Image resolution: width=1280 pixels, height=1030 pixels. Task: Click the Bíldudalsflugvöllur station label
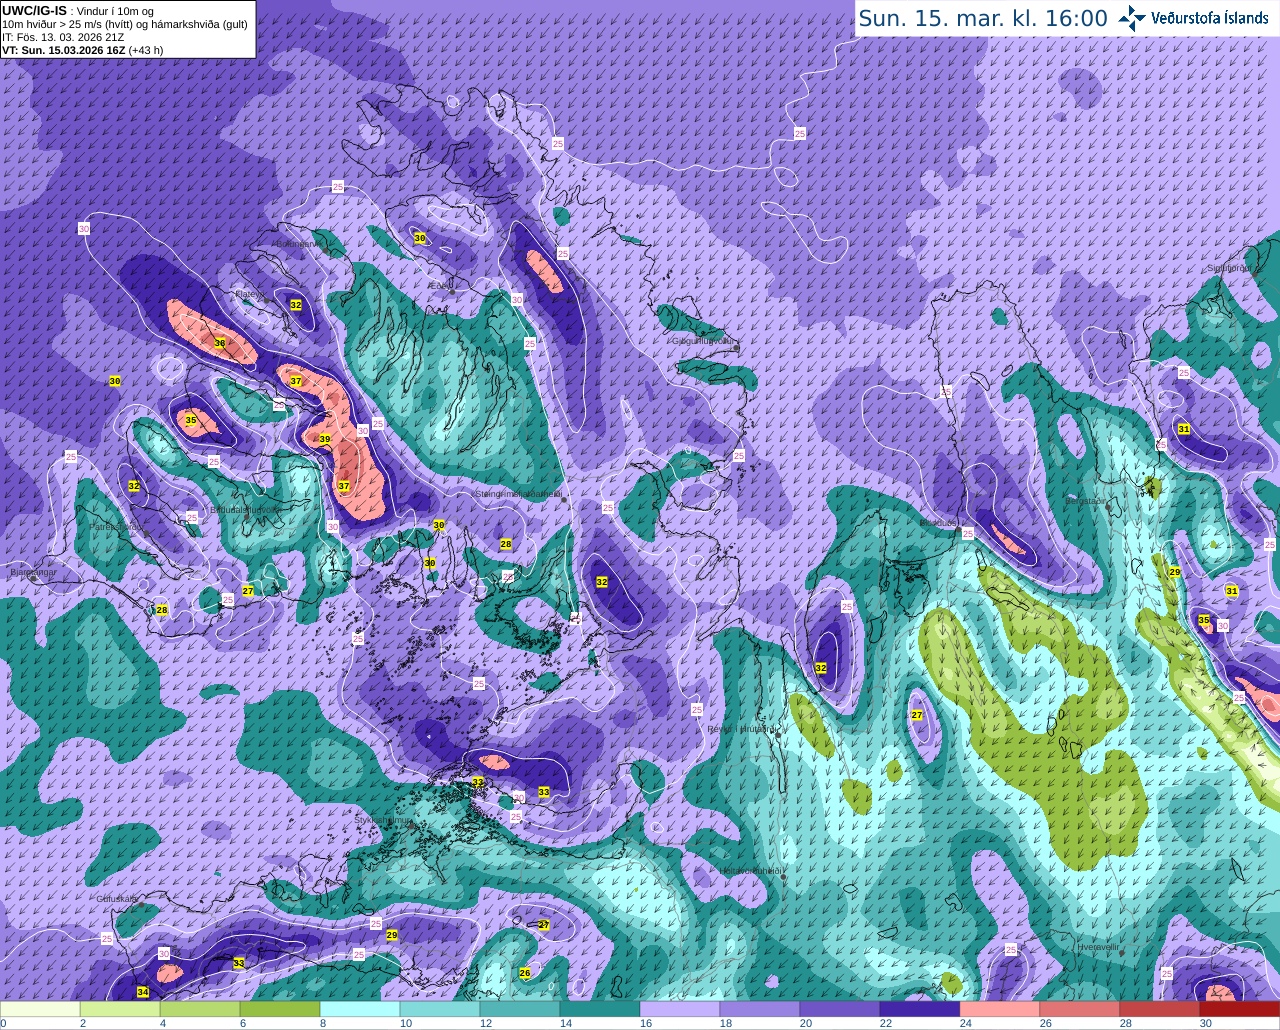tap(246, 509)
